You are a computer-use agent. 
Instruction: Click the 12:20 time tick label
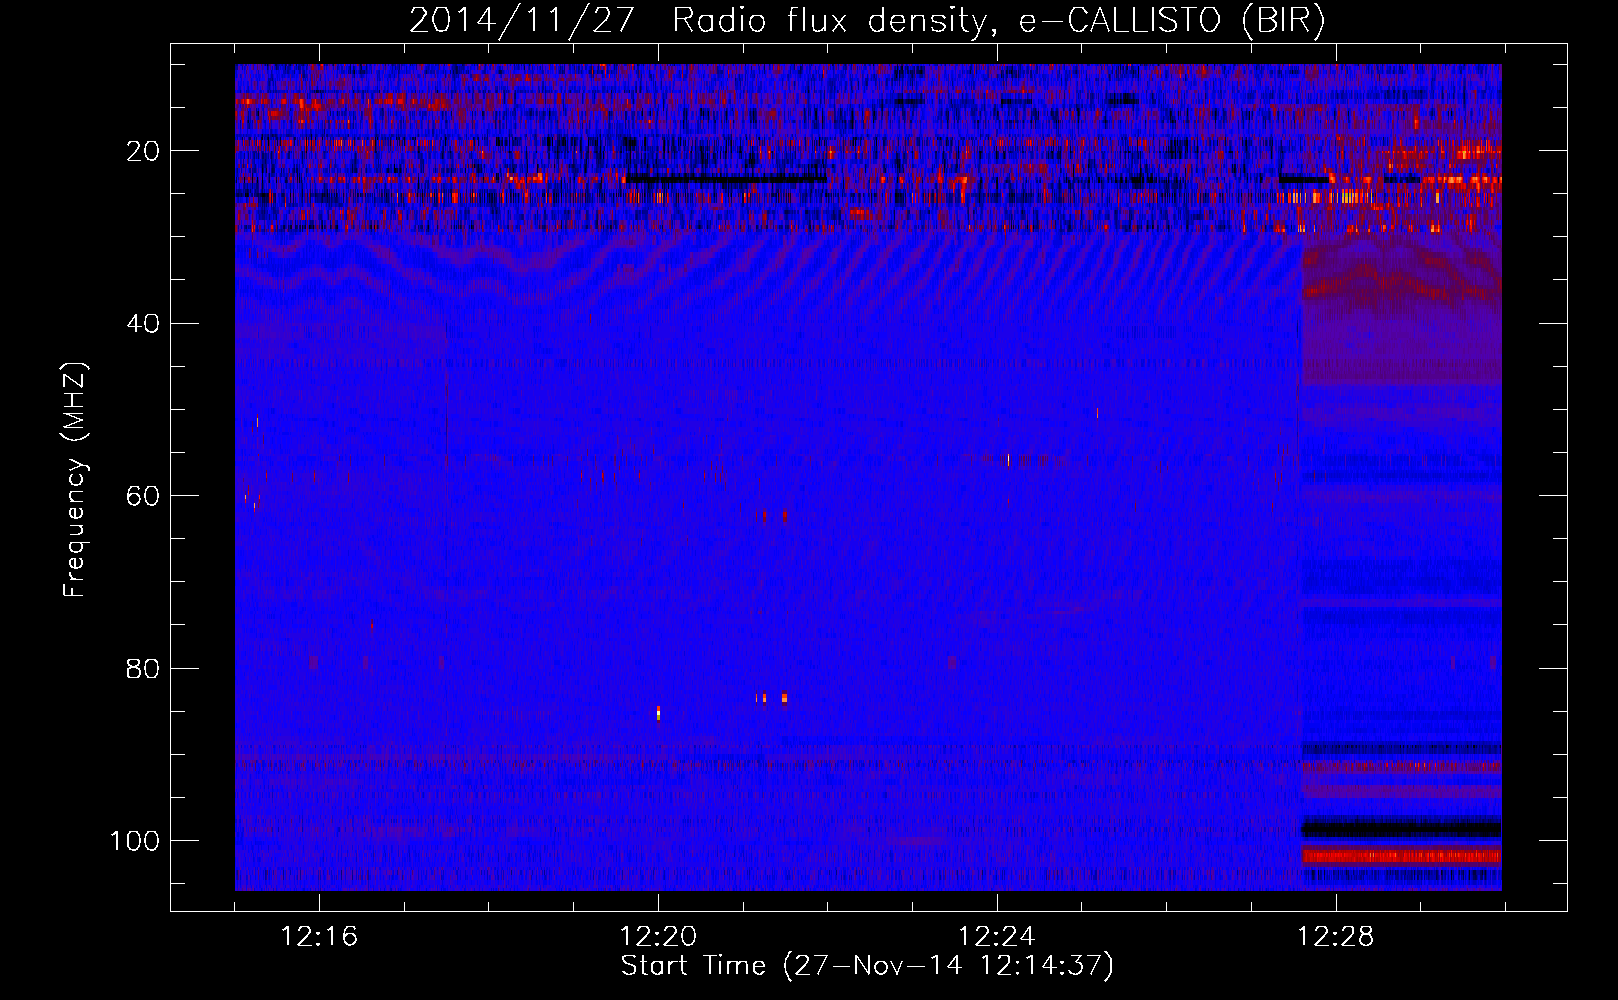click(x=658, y=937)
